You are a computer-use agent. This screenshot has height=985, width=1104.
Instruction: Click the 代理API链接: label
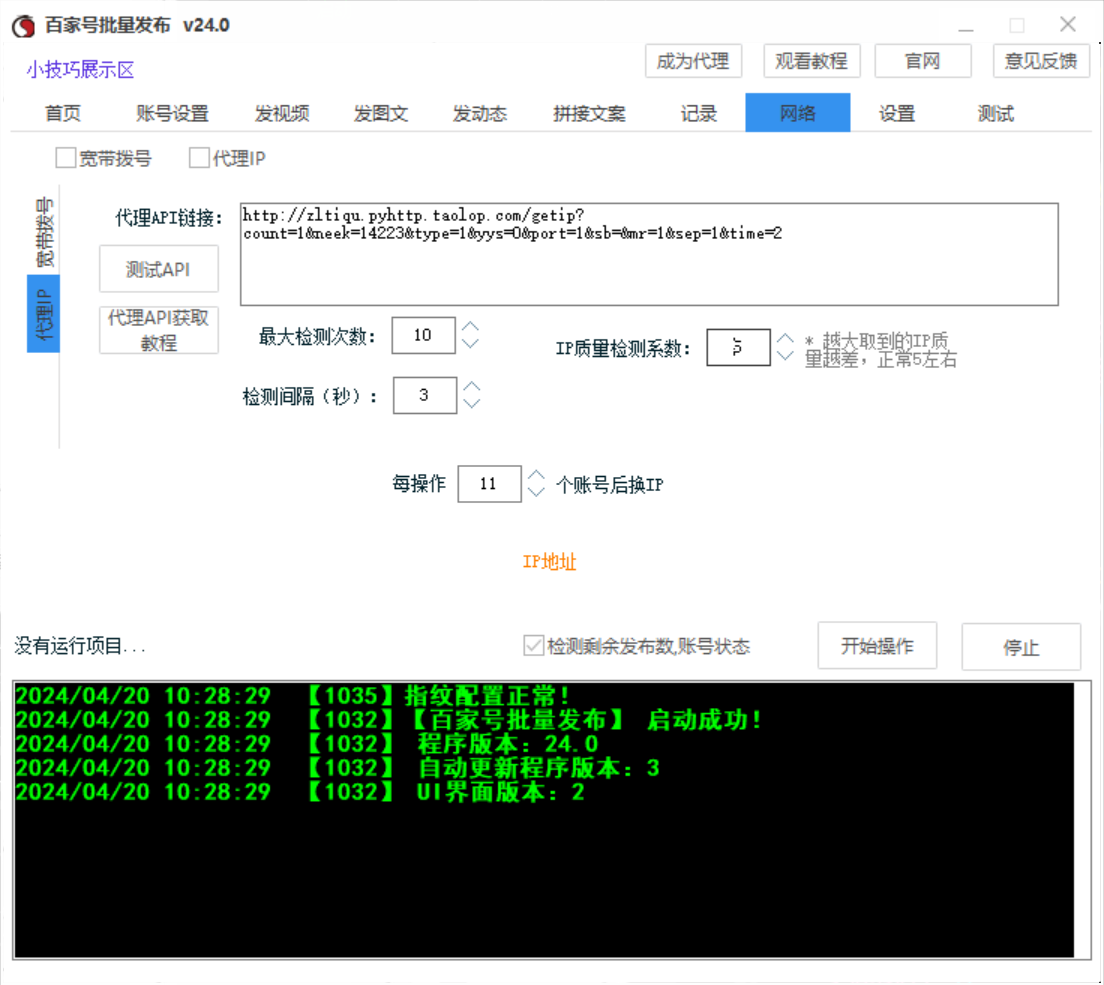(x=169, y=218)
